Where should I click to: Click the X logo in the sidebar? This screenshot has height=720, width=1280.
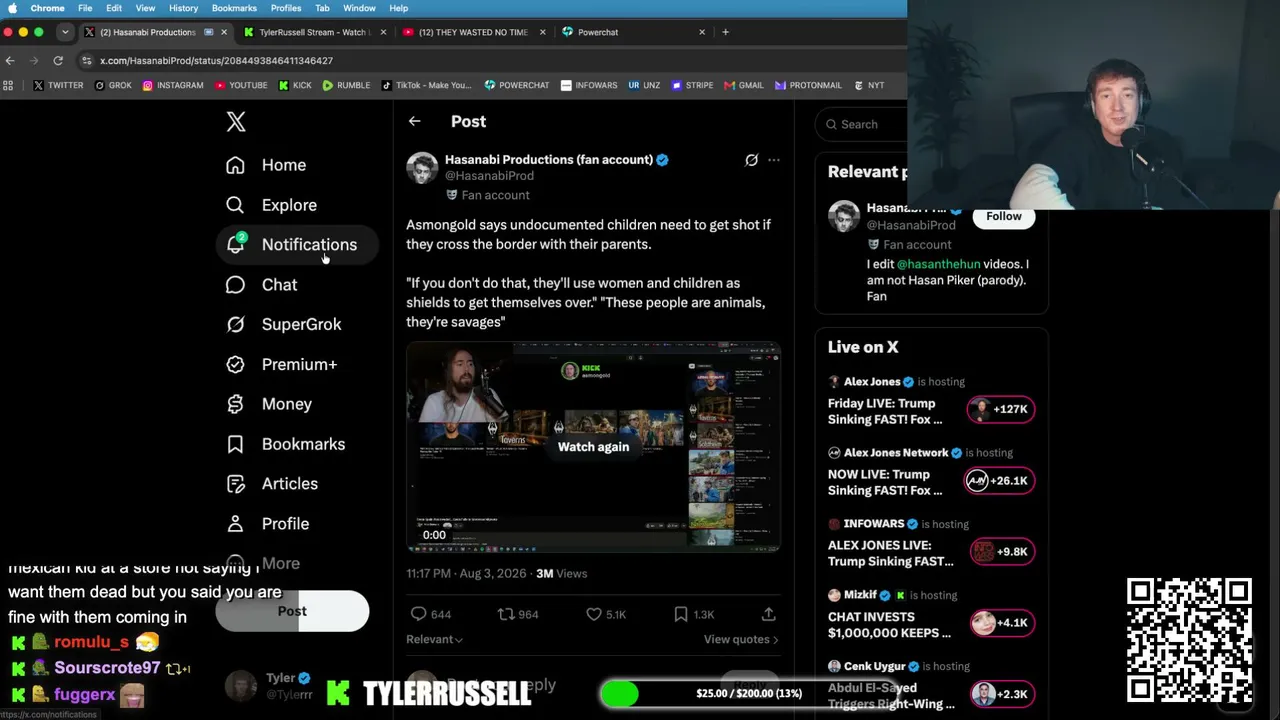click(236, 122)
